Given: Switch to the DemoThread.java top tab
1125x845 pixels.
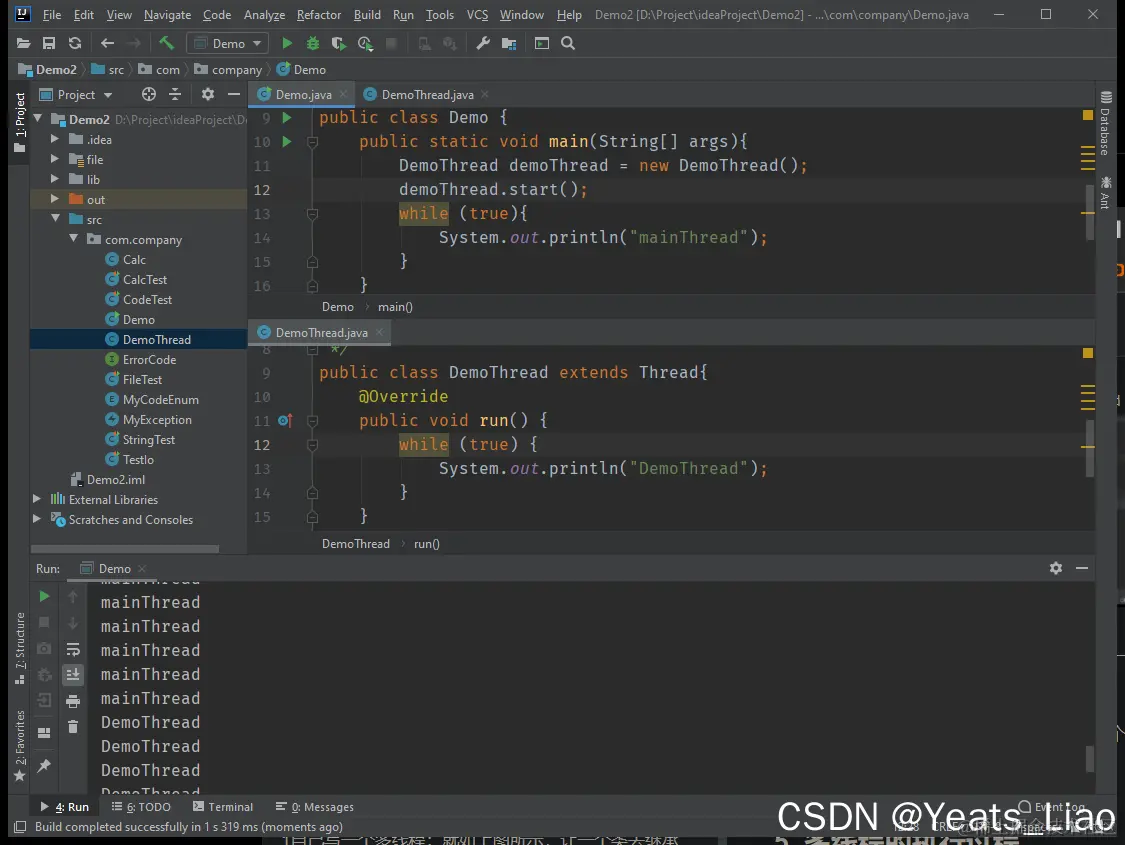Looking at the screenshot, I should (427, 95).
